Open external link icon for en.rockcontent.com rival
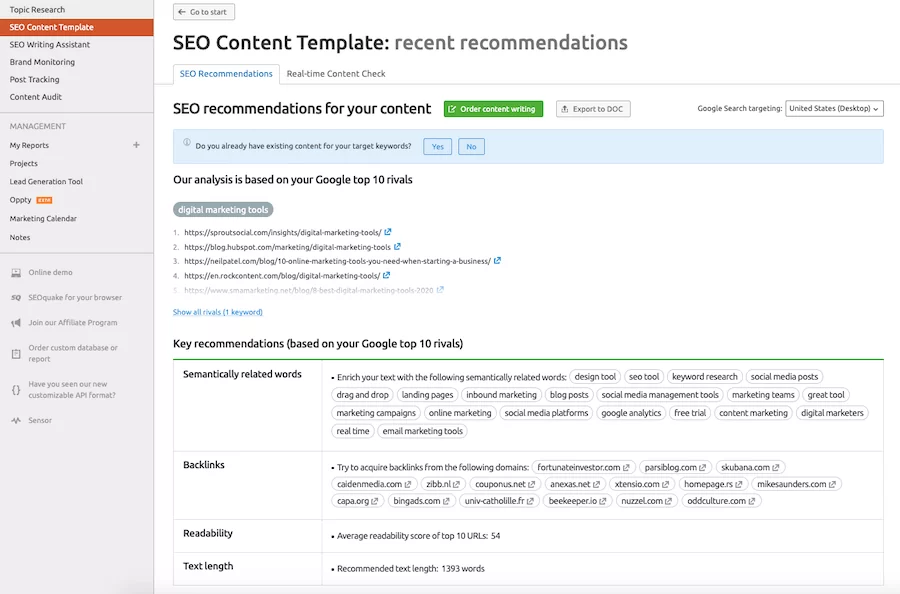Screen dimensions: 900x594 386,275
